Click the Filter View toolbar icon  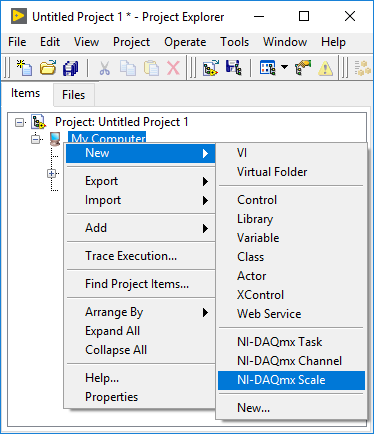pos(268,68)
